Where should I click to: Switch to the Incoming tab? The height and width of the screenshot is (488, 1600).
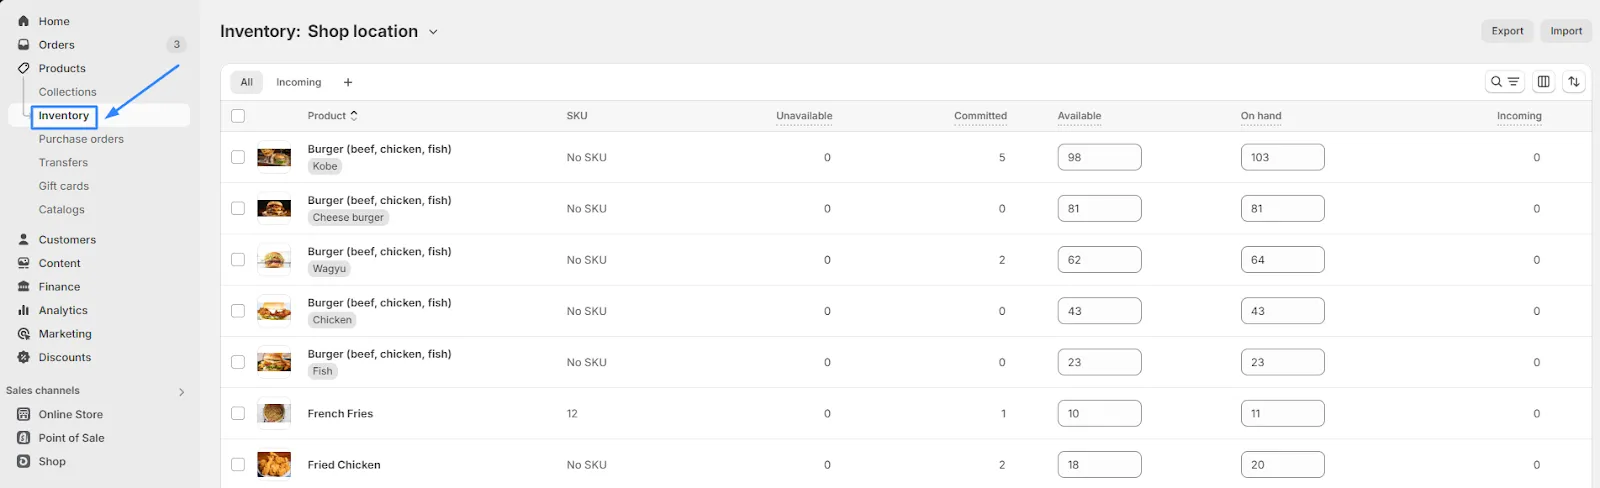[299, 82]
